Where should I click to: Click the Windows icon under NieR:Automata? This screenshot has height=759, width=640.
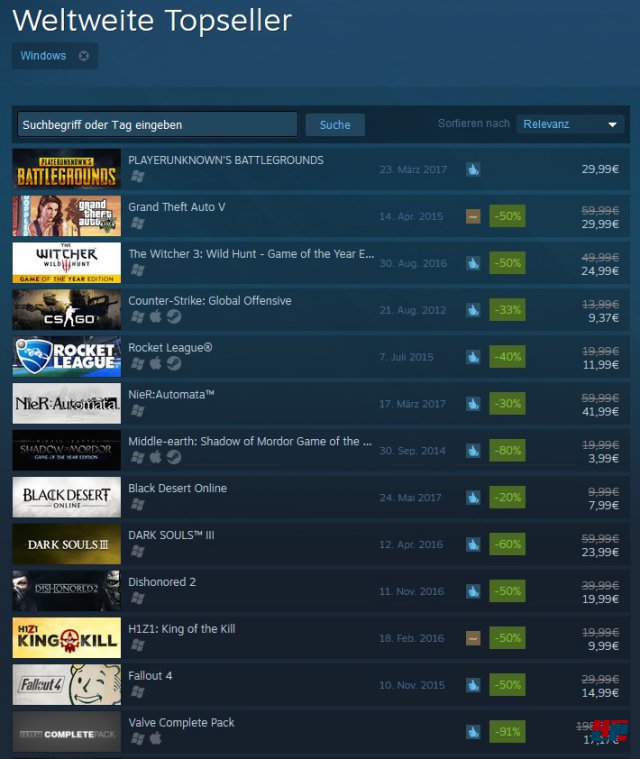137,410
